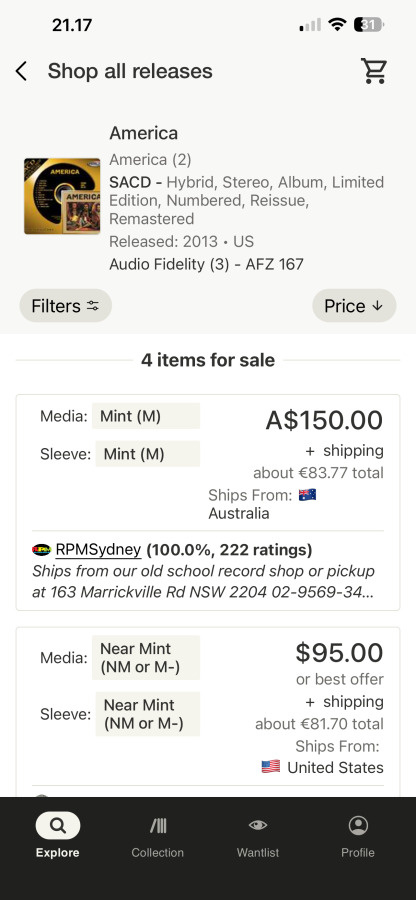Open America (2) artist link
The image size is (416, 900).
pos(150,159)
